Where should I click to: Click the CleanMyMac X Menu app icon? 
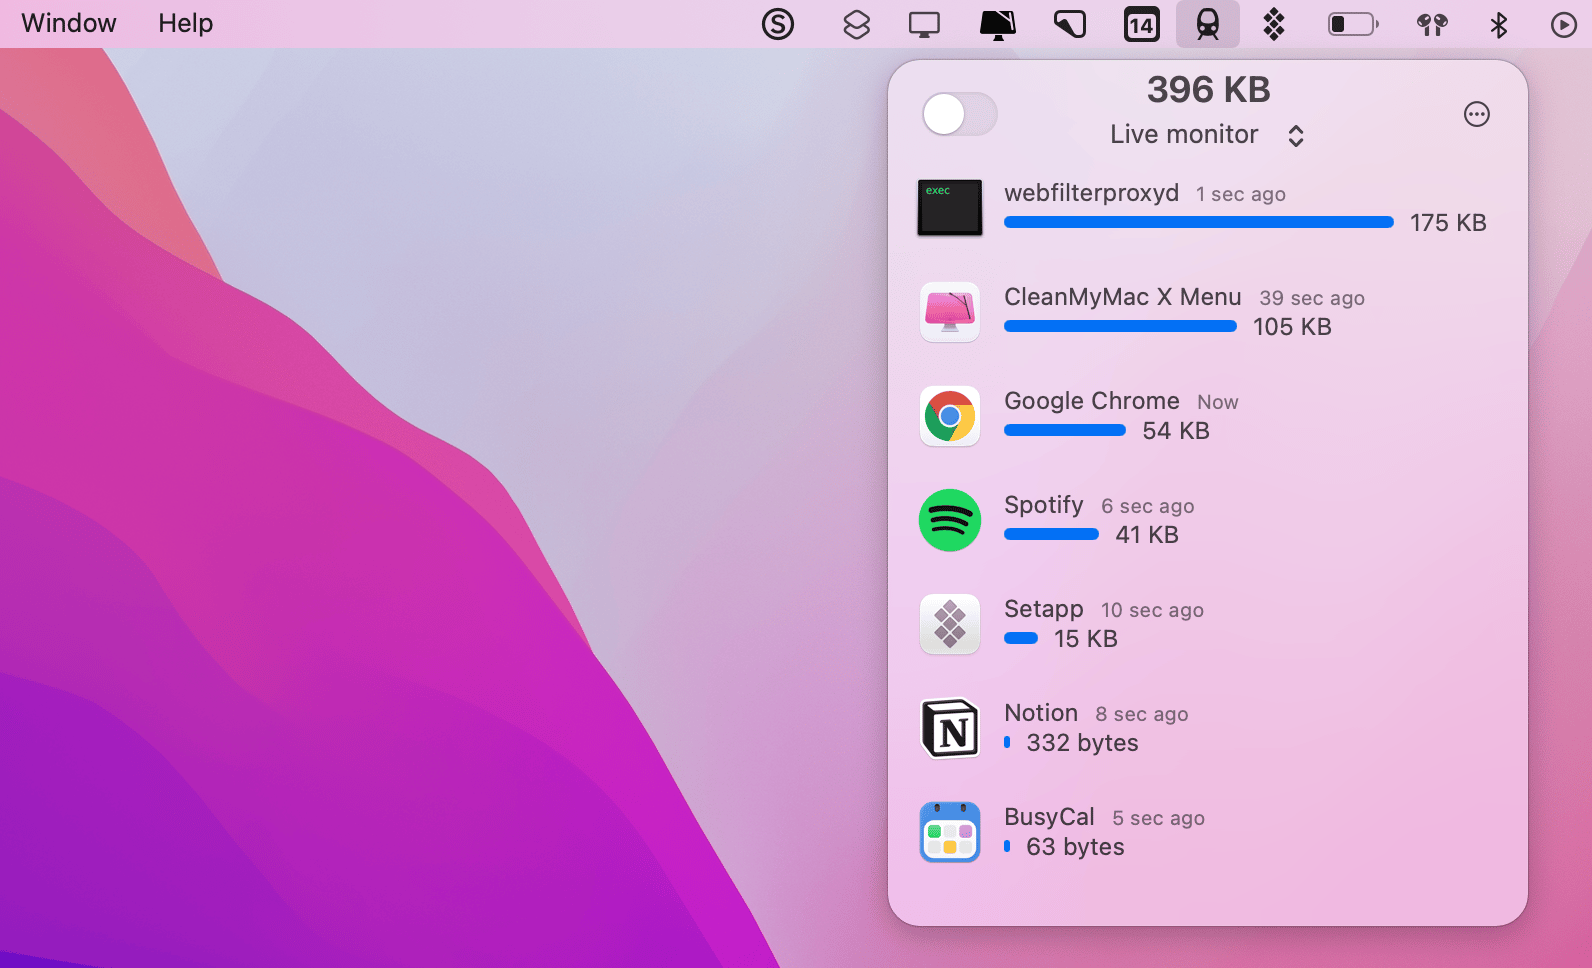(x=950, y=312)
